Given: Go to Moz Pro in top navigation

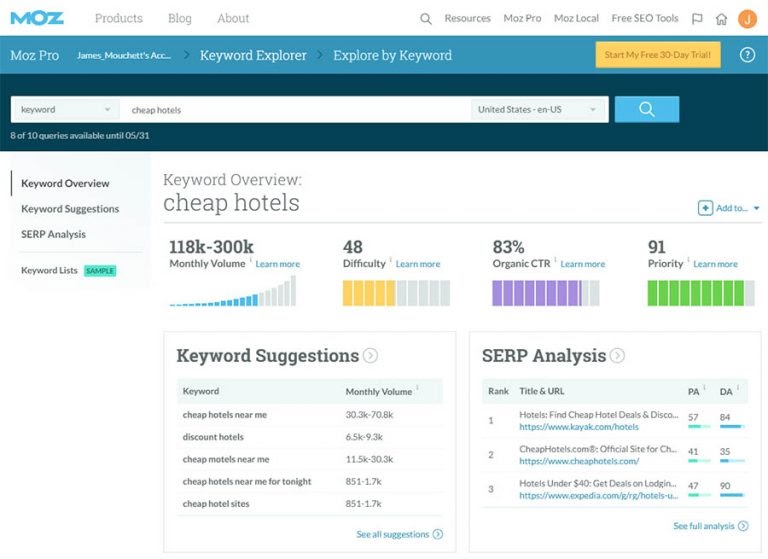Looking at the screenshot, I should (x=522, y=18).
